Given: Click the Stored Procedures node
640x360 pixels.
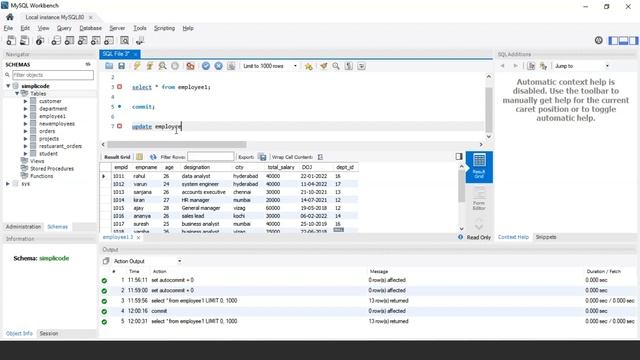Looking at the screenshot, I should [x=52, y=169].
